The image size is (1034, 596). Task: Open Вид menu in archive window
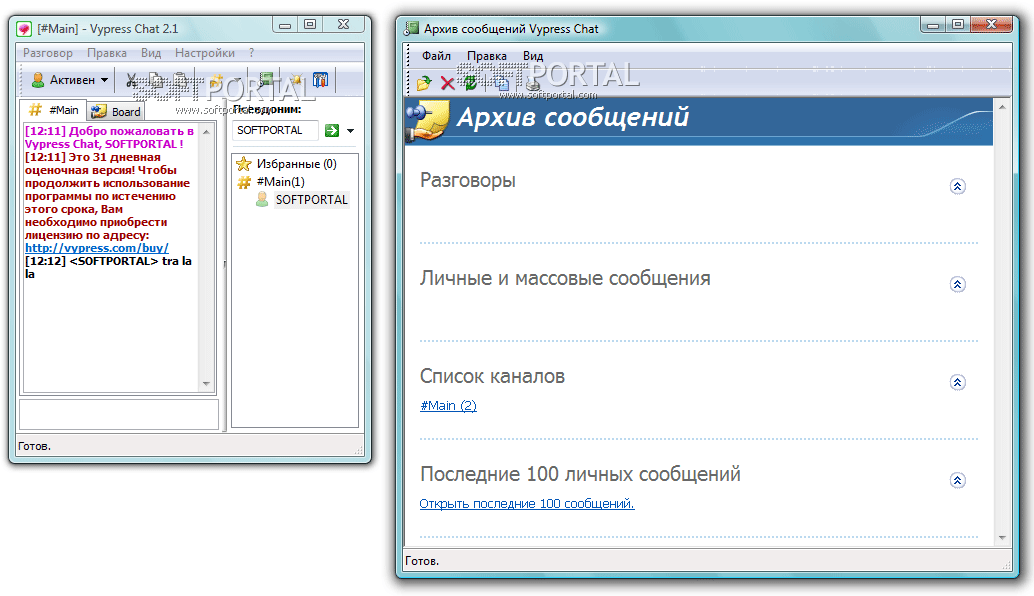533,56
